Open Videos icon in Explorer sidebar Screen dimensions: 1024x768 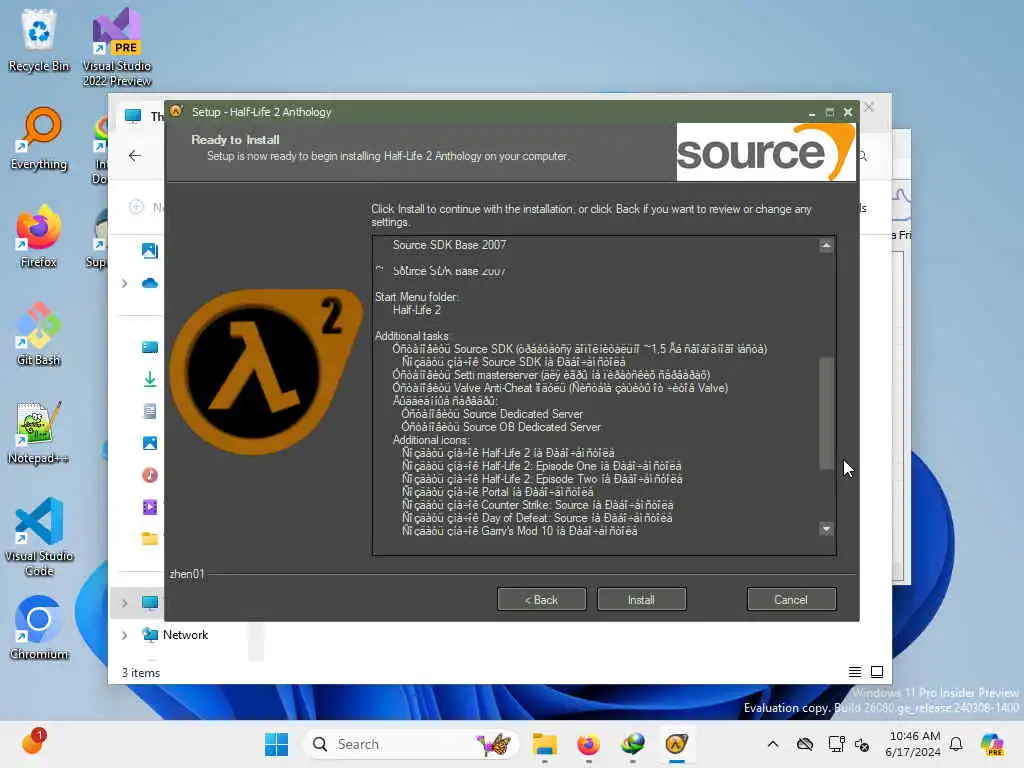pyautogui.click(x=150, y=507)
